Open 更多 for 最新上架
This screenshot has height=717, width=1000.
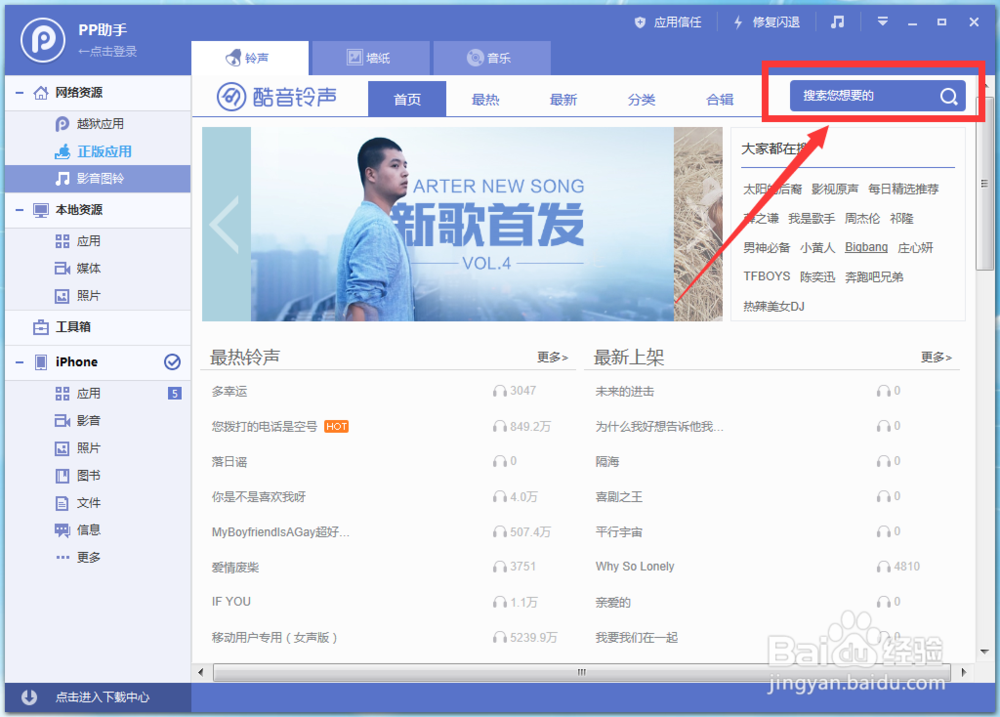pos(936,357)
